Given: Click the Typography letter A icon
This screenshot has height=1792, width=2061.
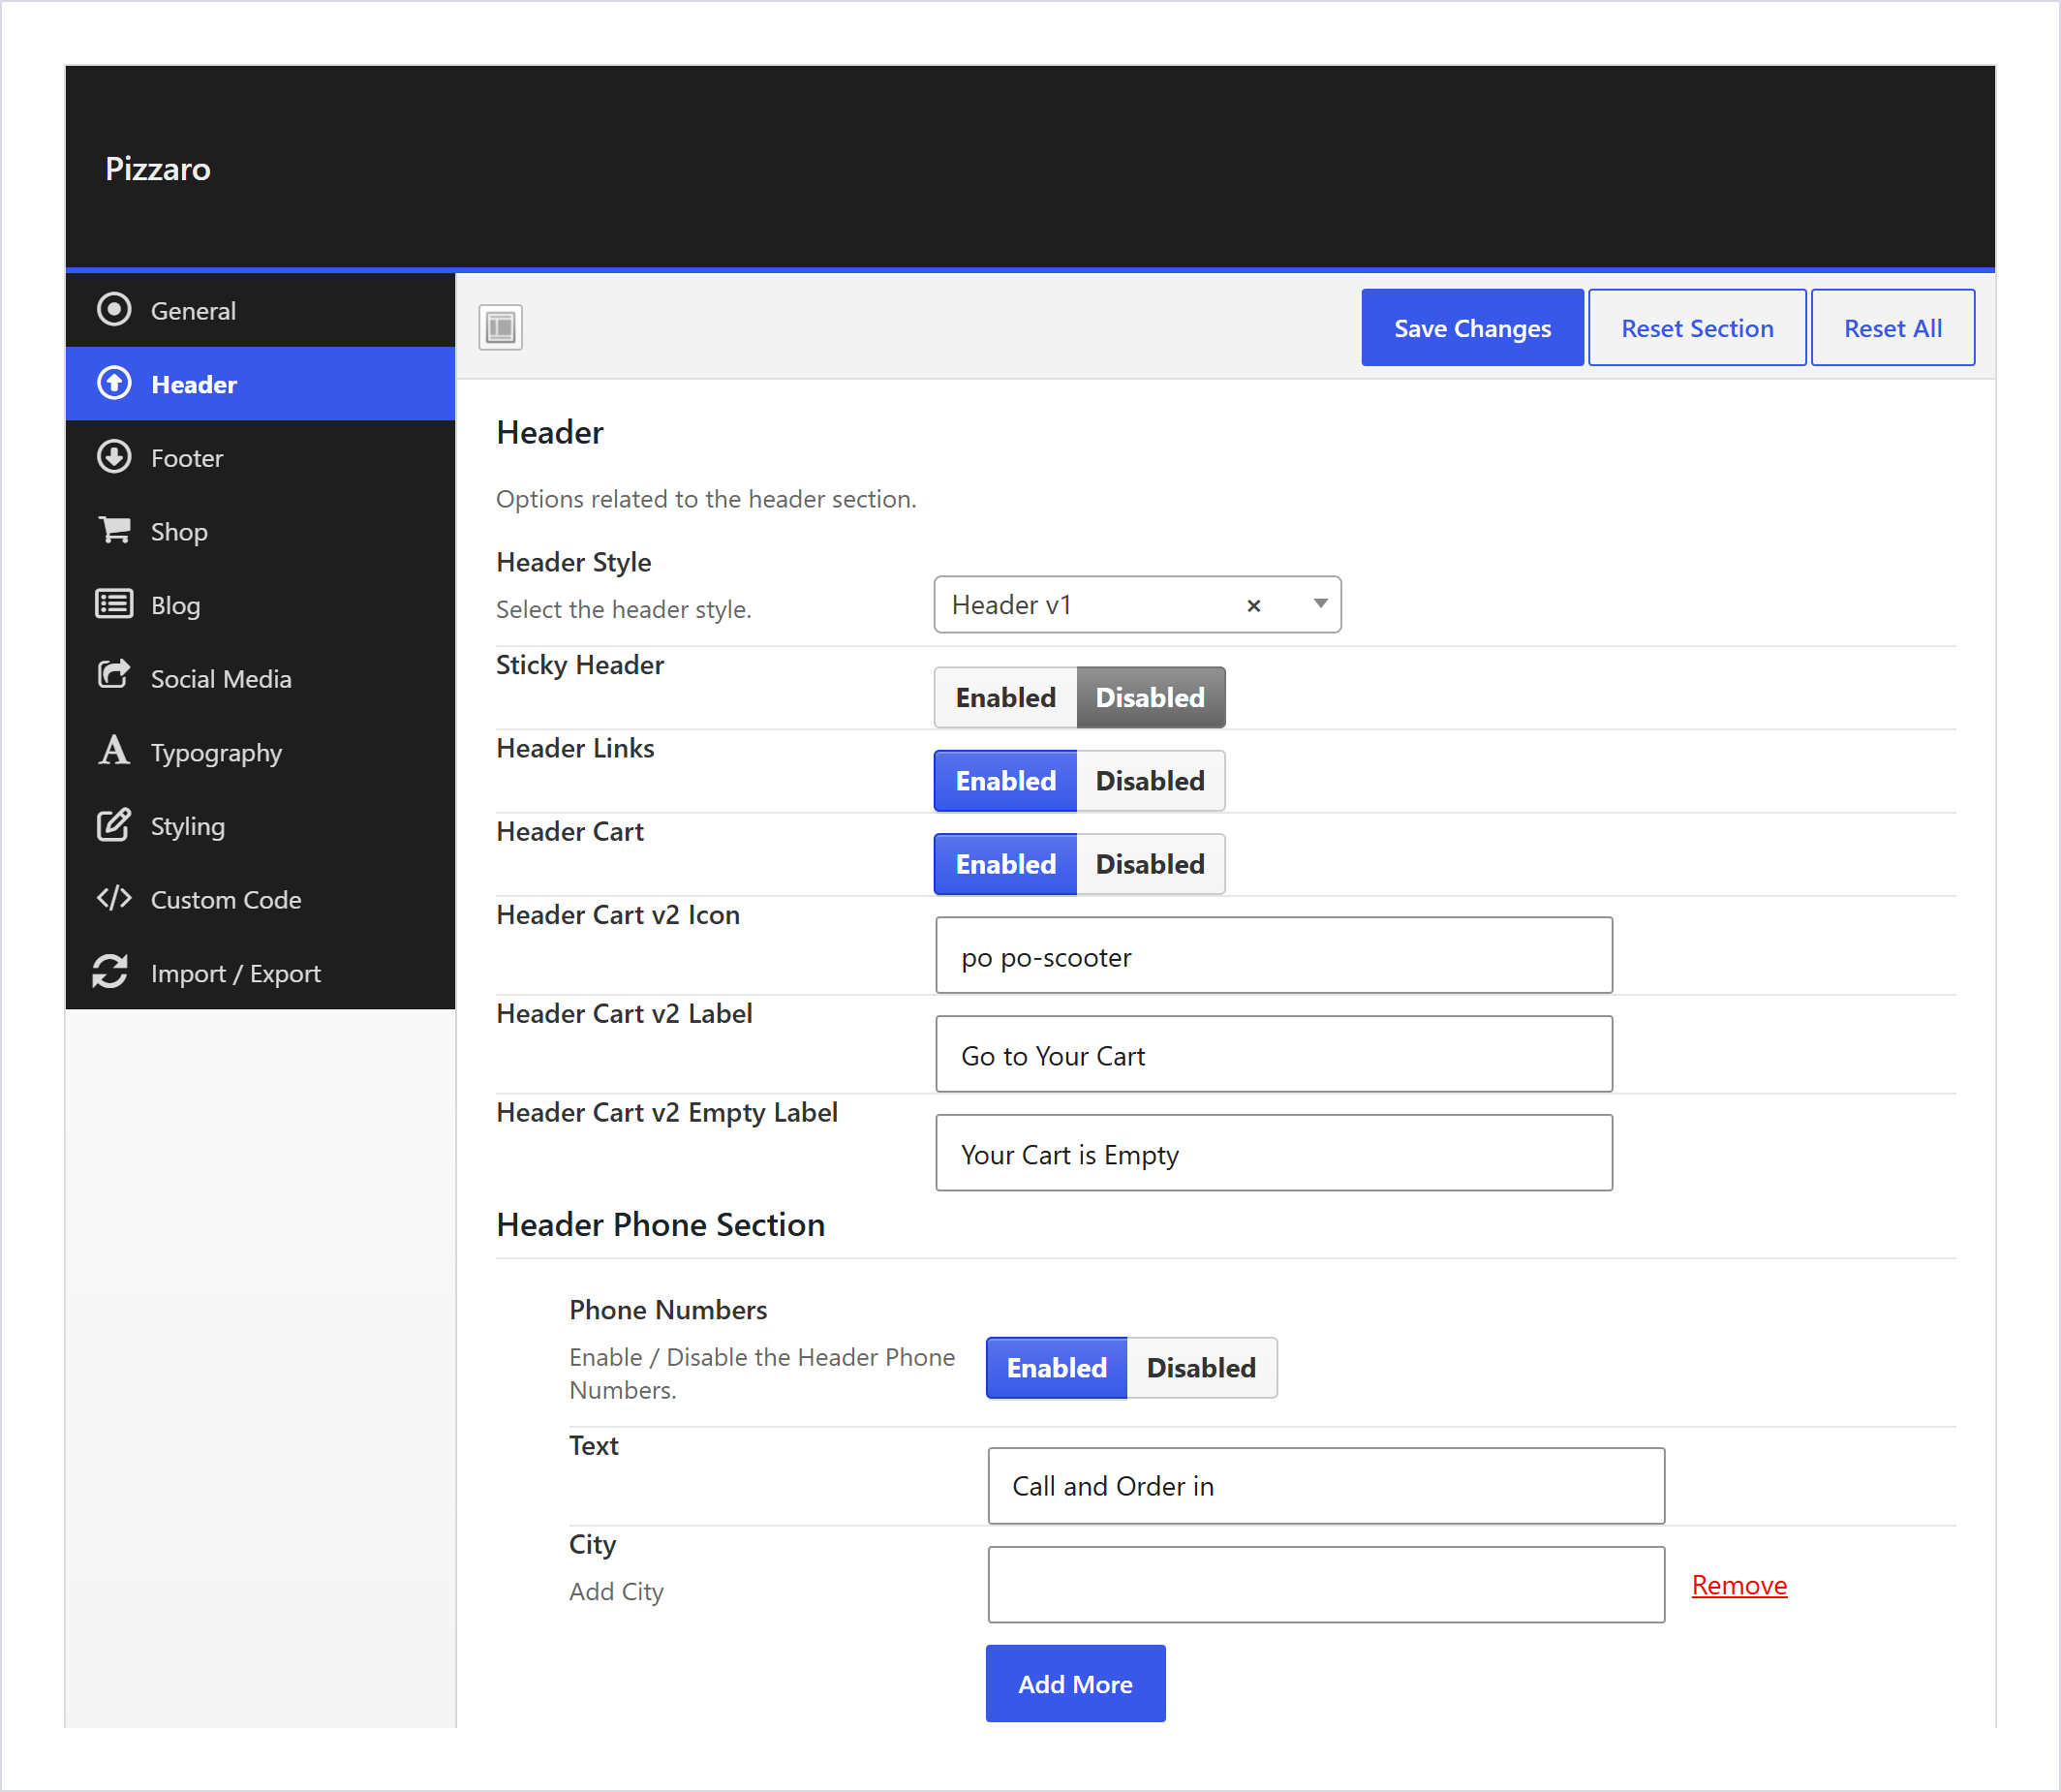Looking at the screenshot, I should point(114,750).
